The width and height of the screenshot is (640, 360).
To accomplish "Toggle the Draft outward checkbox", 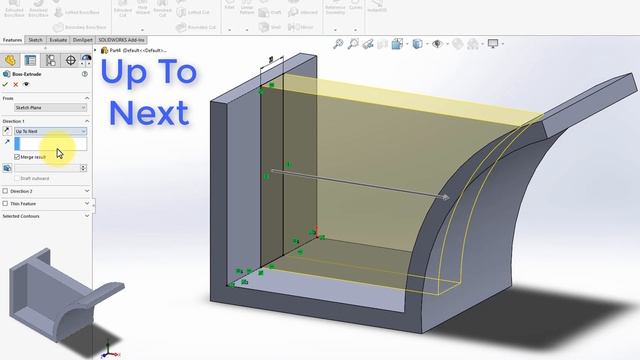I will pos(17,178).
